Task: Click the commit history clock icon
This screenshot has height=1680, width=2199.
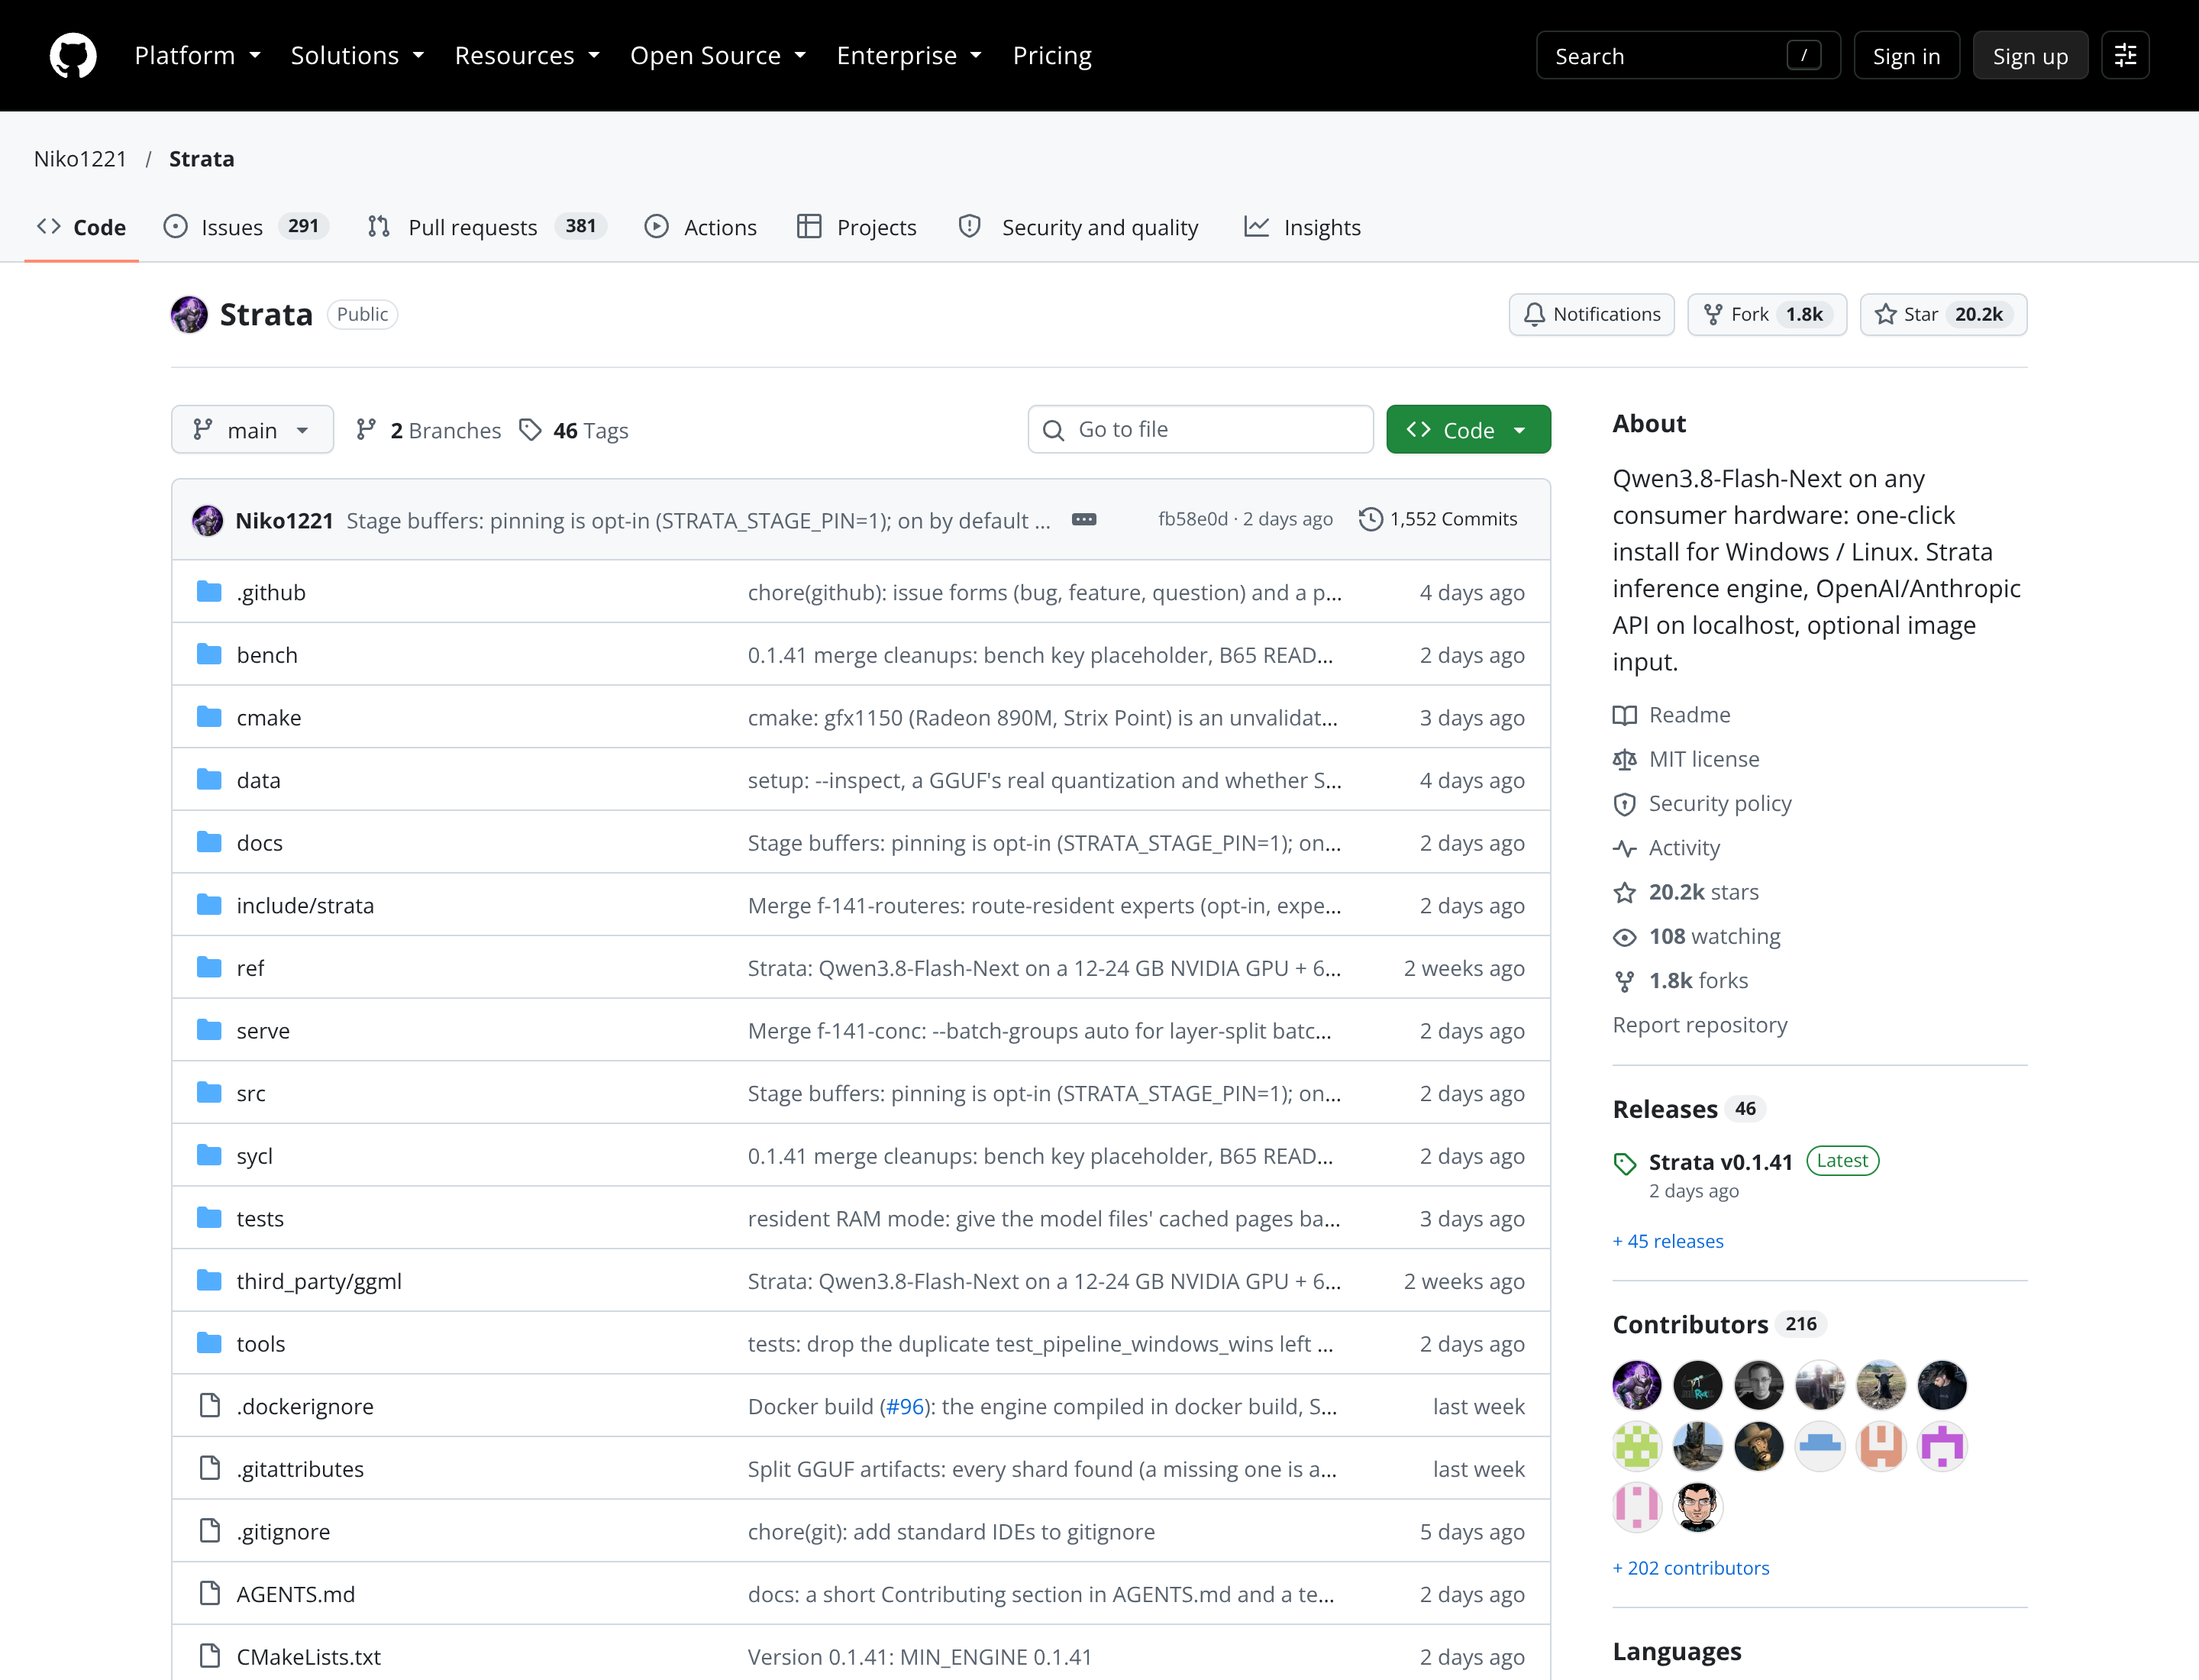Action: [x=1371, y=519]
